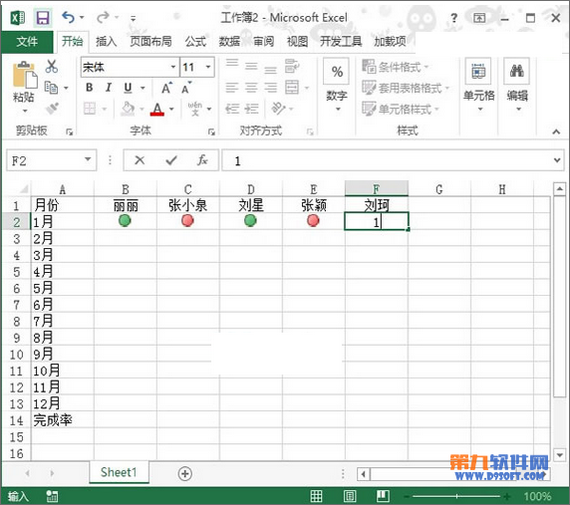Screen dimensions: 570x505
Task: Align text left
Action: (232, 87)
